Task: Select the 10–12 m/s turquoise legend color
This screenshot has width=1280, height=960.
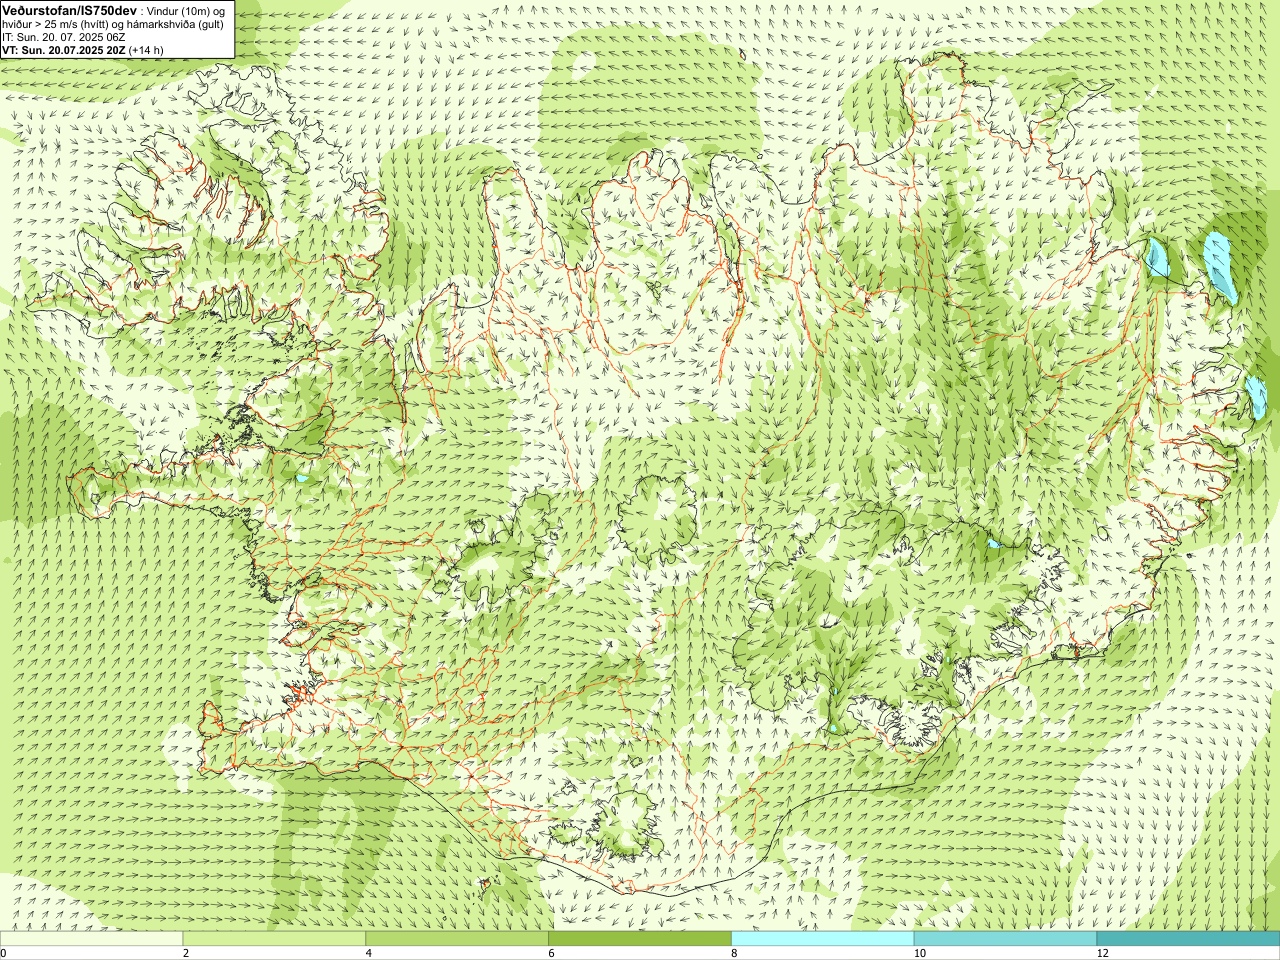Action: point(1005,939)
